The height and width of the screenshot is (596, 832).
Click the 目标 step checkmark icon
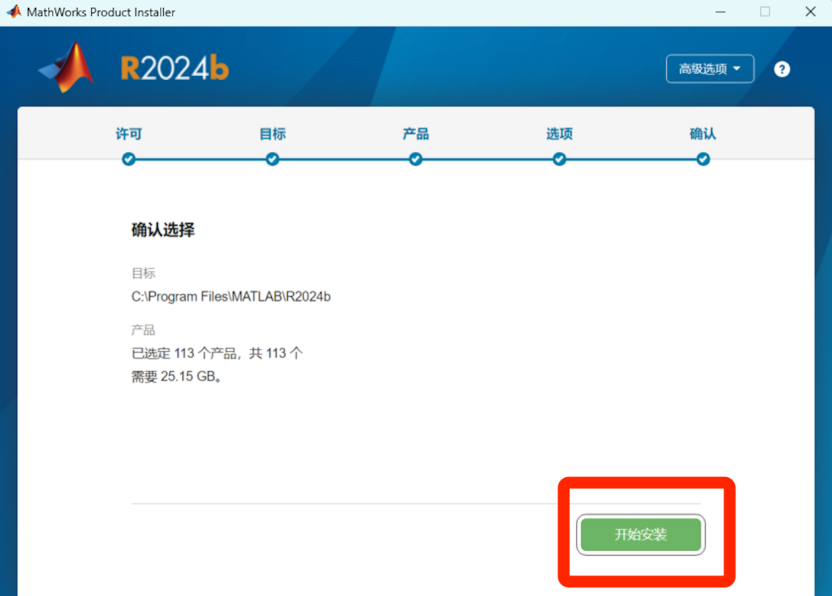coord(272,157)
